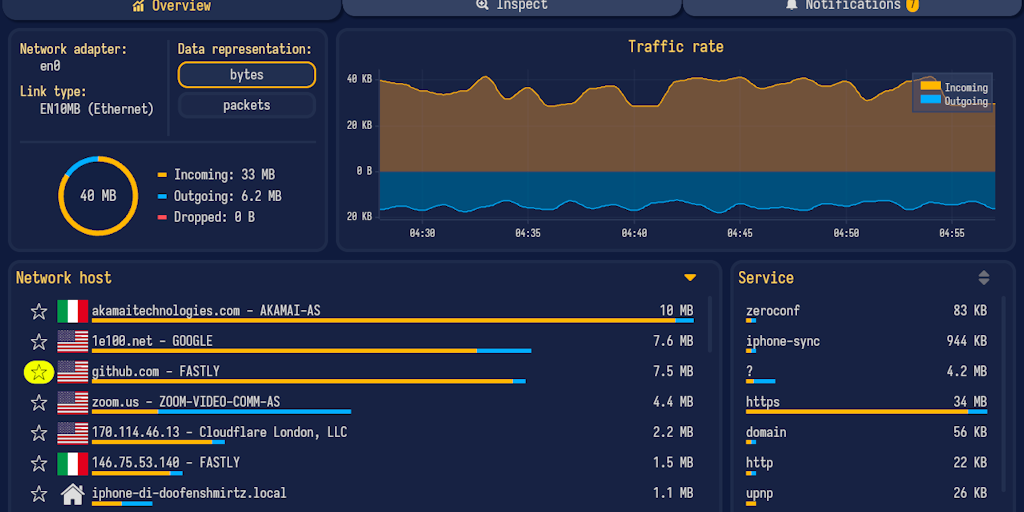This screenshot has width=1024, height=512.
Task: Open the Overview tab
Action: 172,7
